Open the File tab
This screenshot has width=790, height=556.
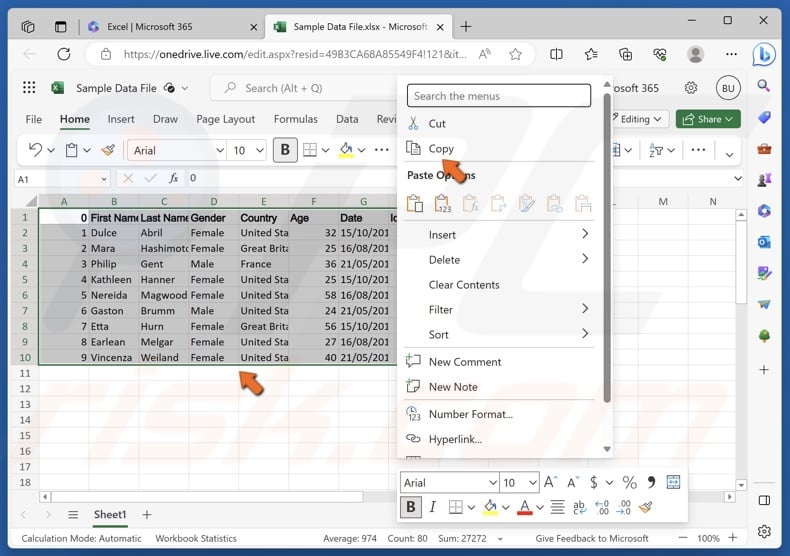[x=34, y=119]
